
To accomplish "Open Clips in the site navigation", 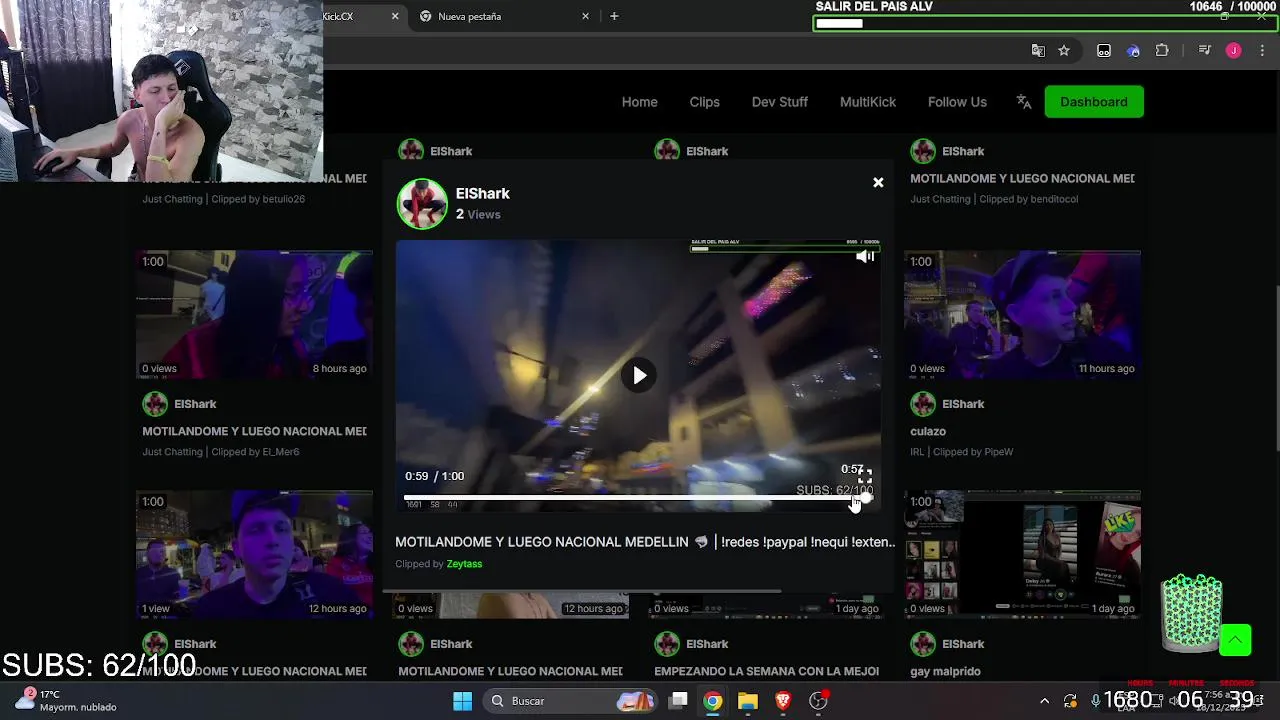I will point(704,102).
